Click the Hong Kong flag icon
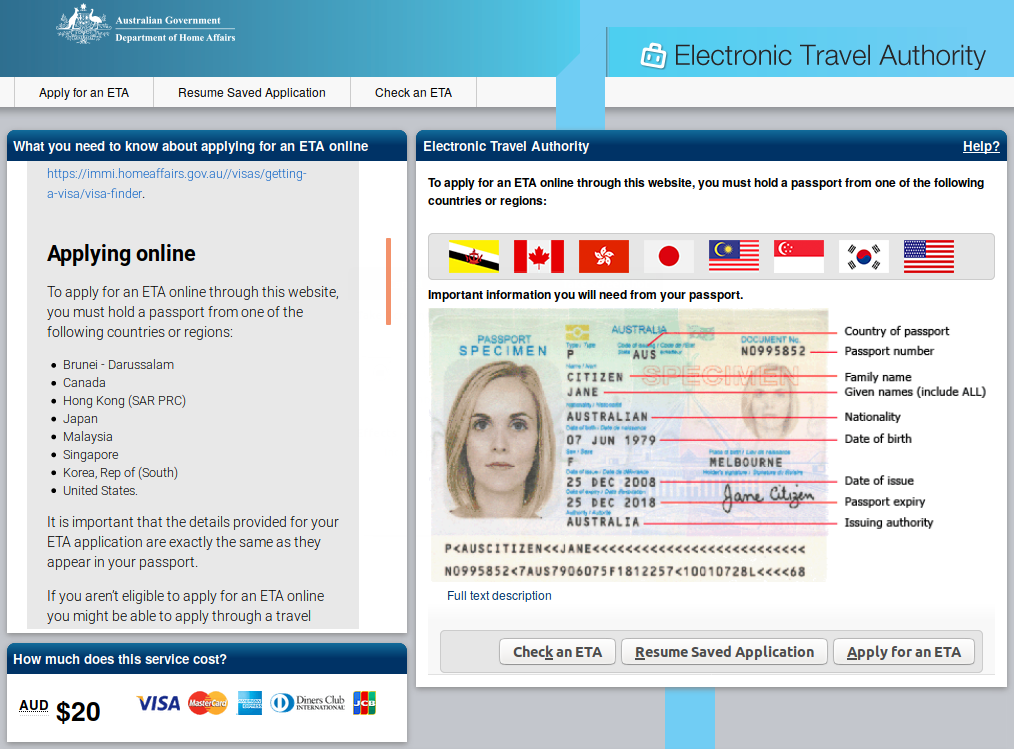 [x=603, y=256]
